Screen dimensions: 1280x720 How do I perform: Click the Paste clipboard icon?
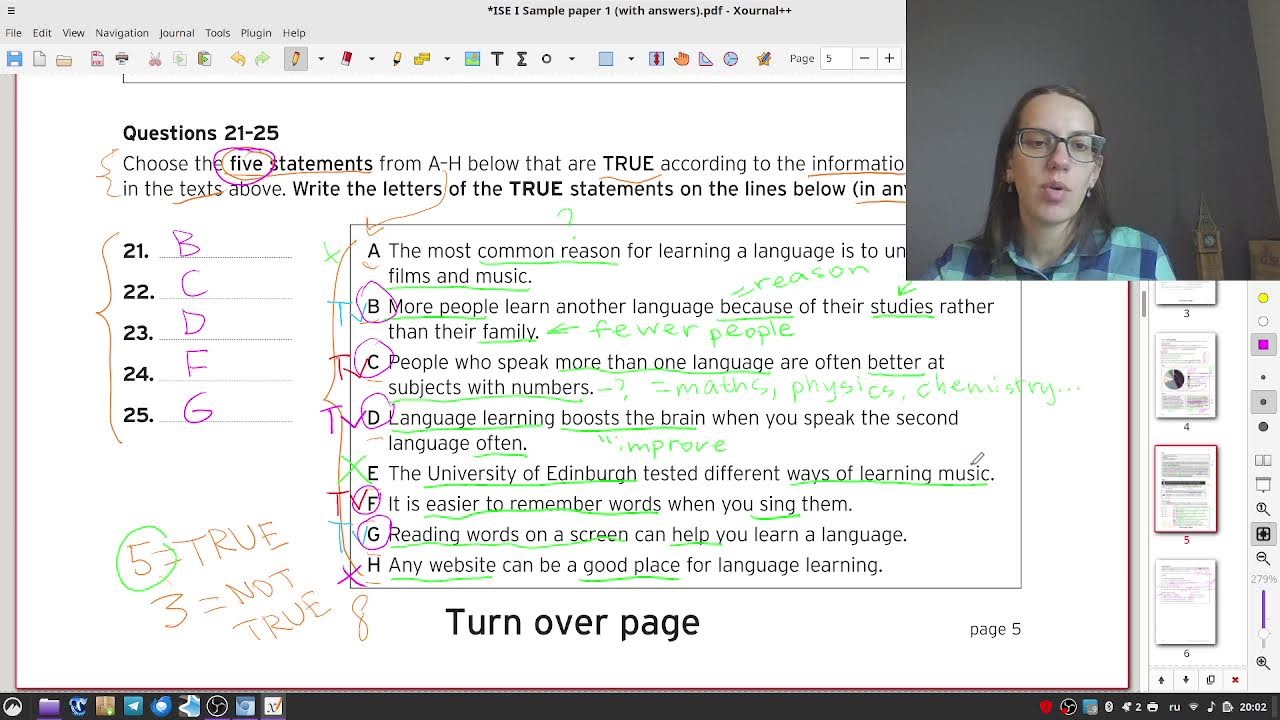click(204, 59)
